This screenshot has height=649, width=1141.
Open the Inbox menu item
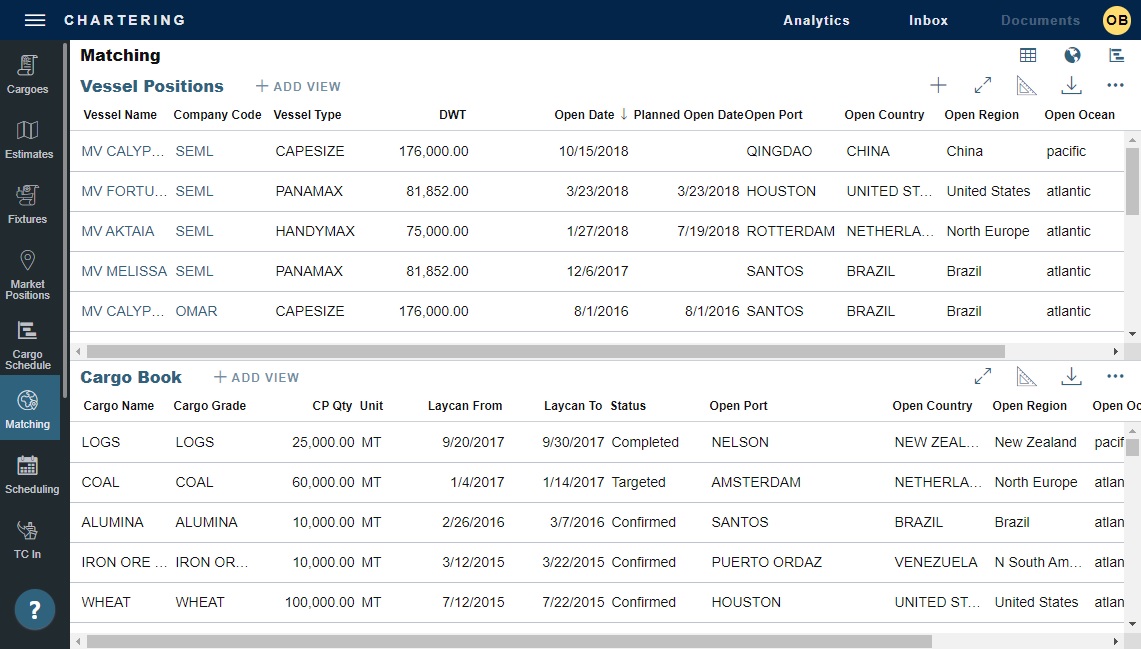pyautogui.click(x=928, y=20)
